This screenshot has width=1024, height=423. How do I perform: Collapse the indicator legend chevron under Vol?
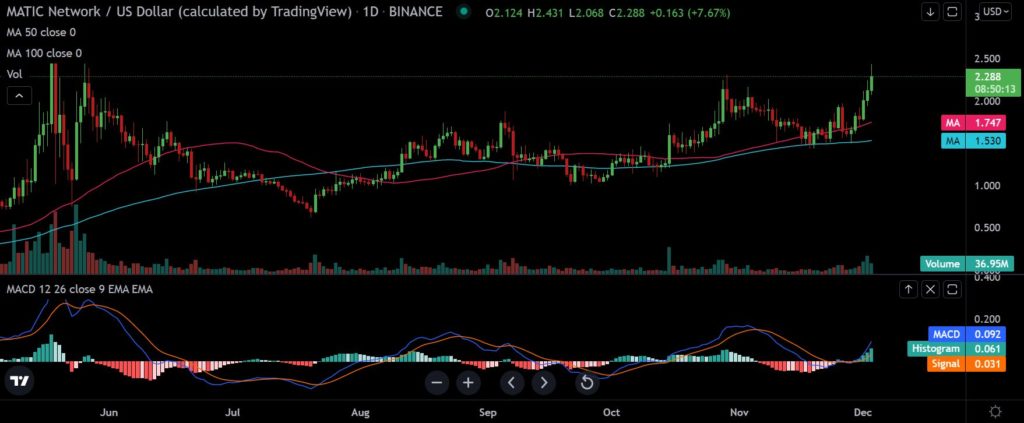tap(19, 97)
